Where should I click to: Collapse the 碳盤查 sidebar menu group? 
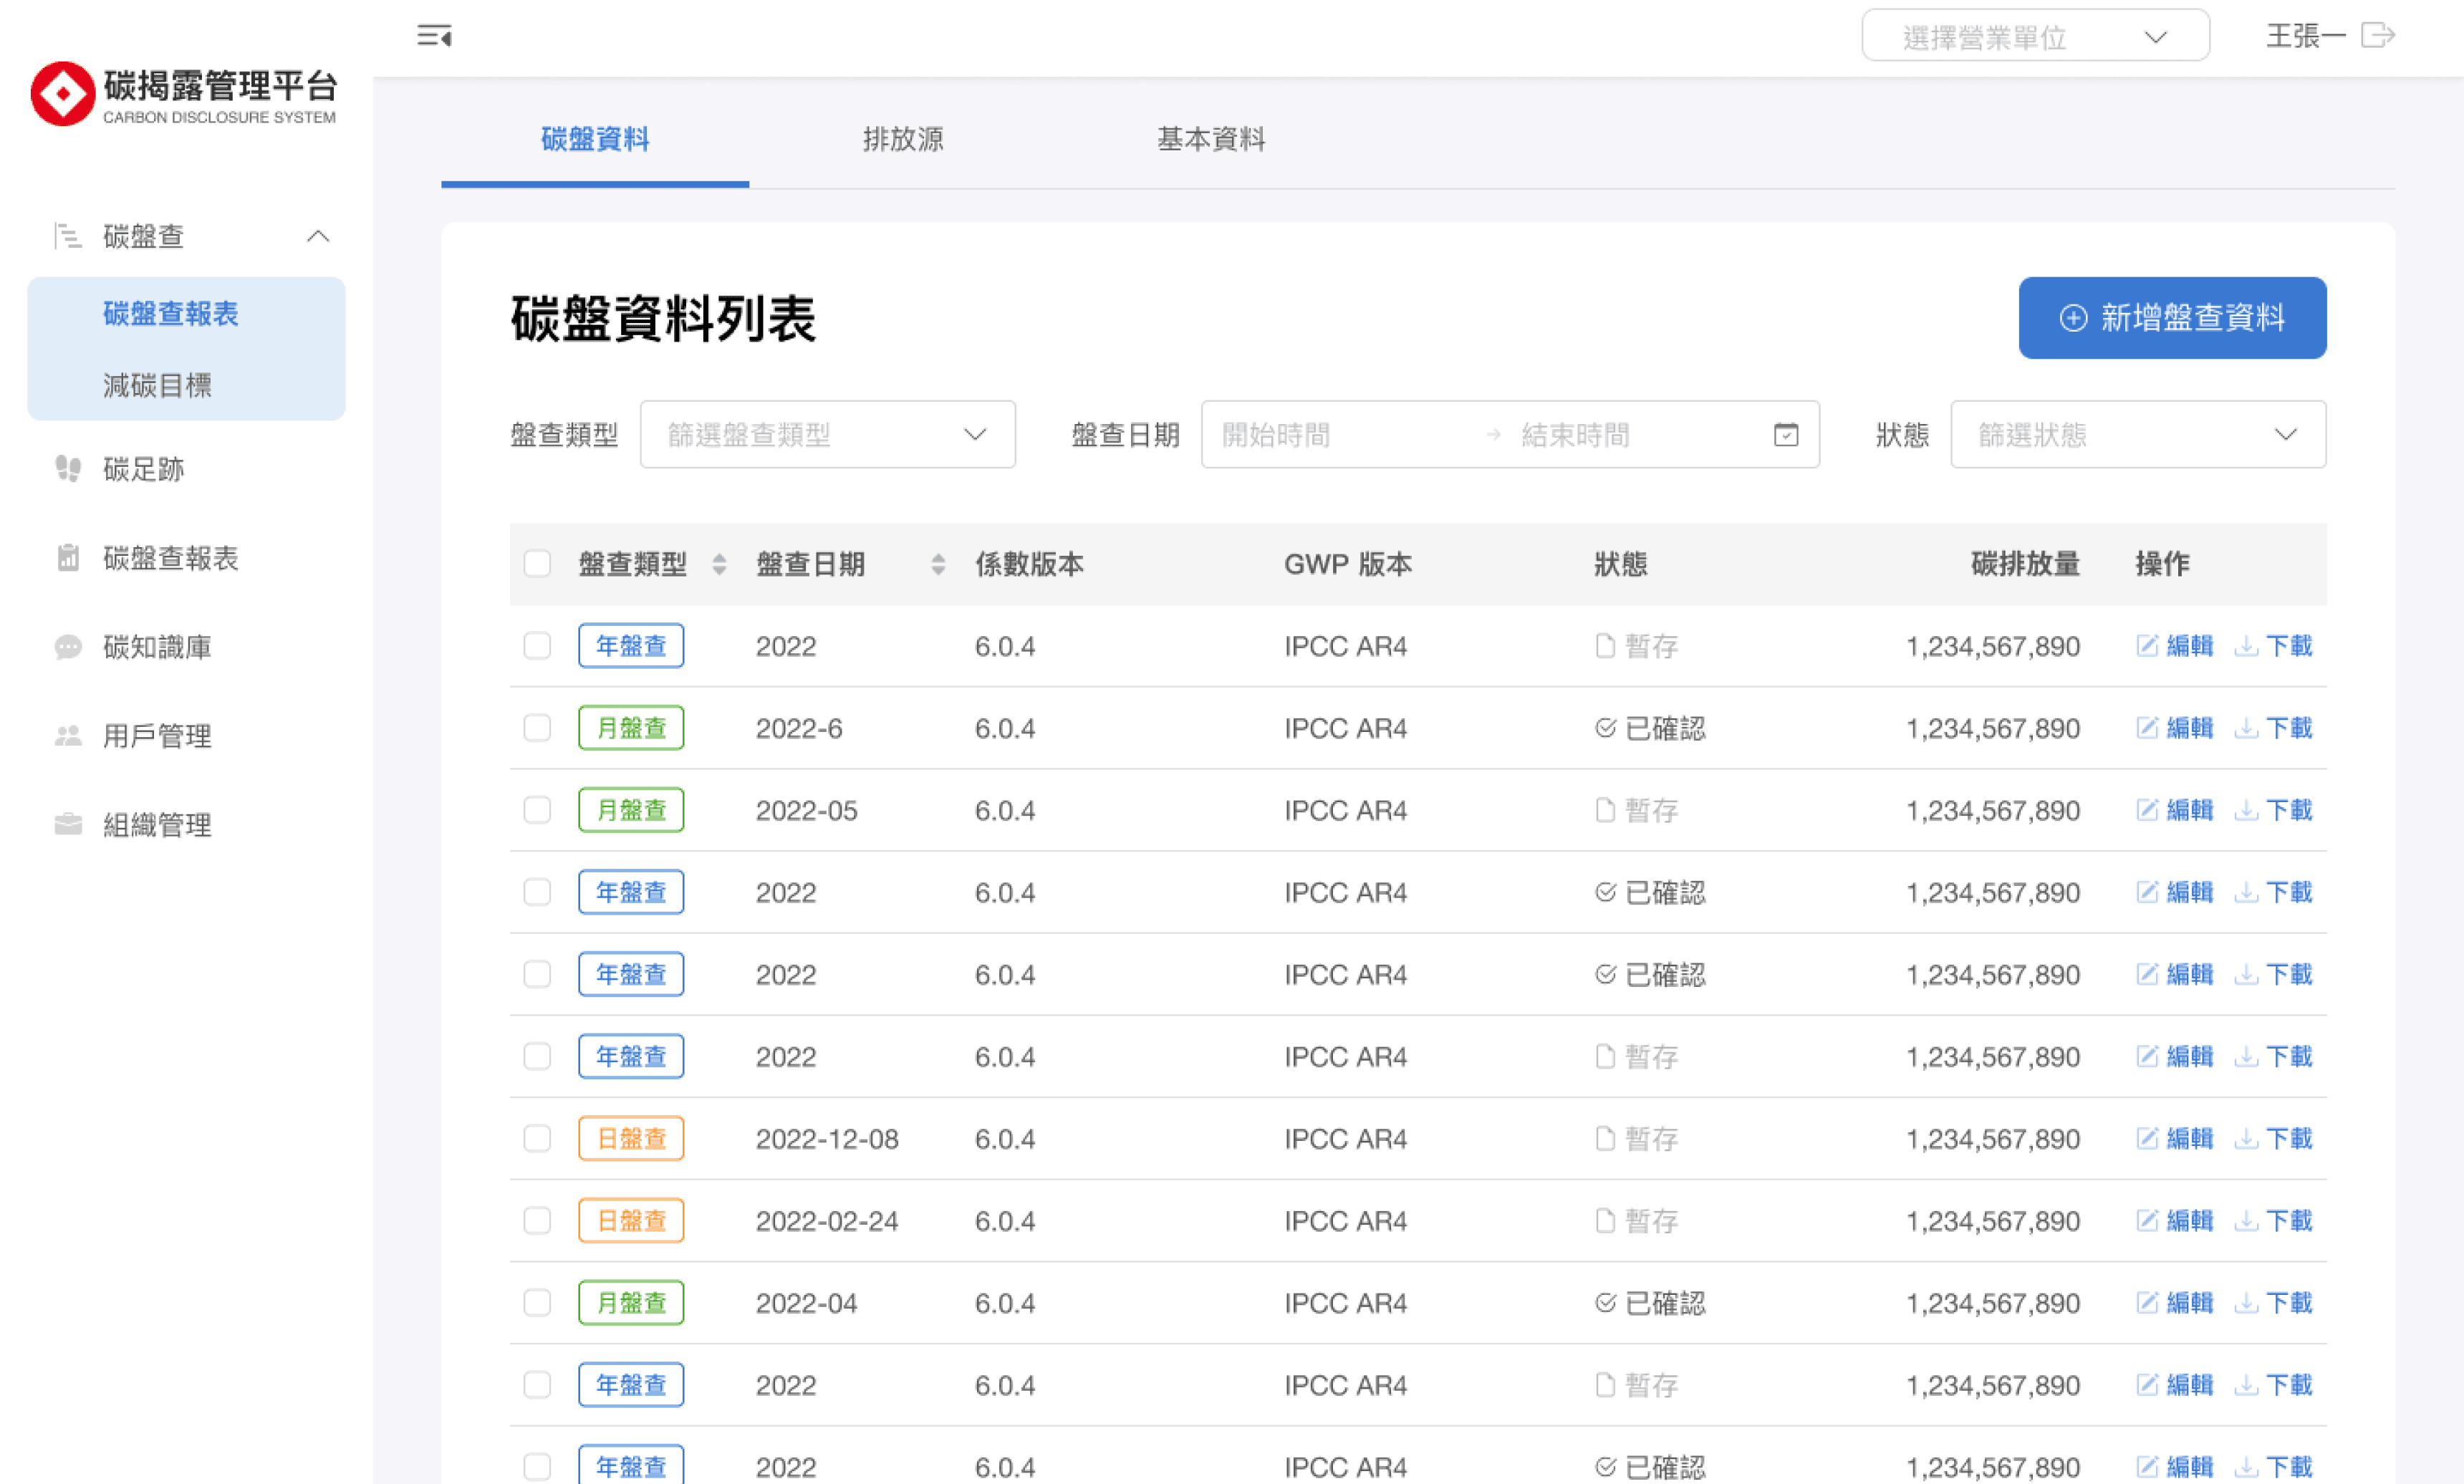click(x=318, y=236)
